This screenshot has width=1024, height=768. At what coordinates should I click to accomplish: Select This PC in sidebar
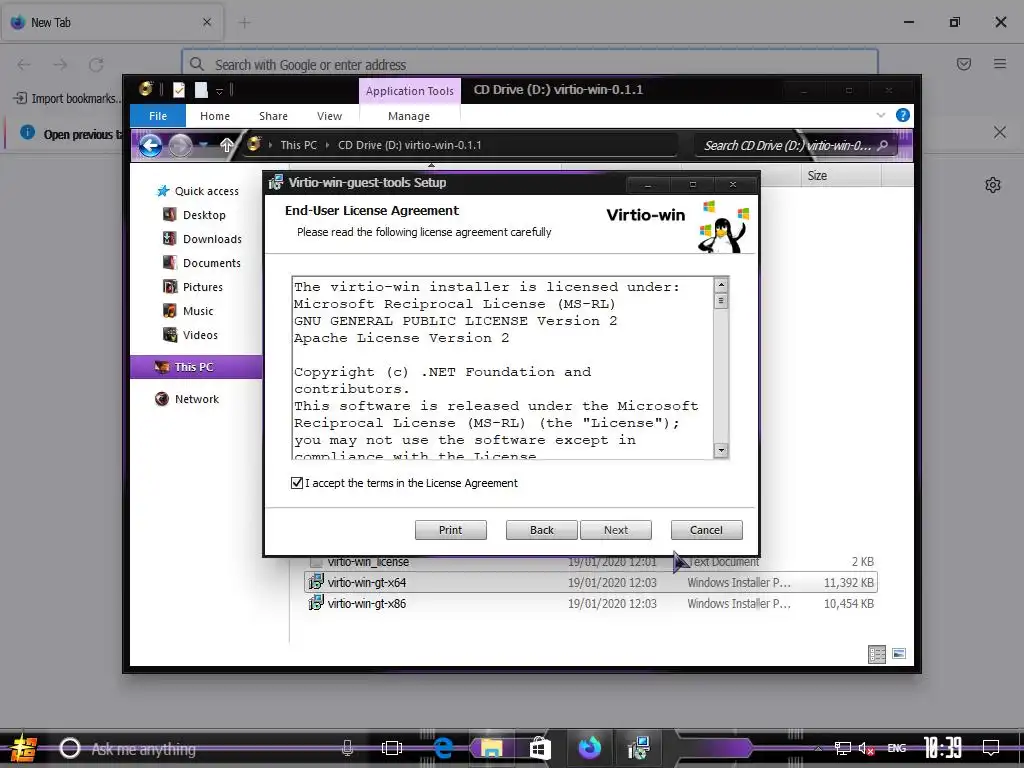[196, 367]
